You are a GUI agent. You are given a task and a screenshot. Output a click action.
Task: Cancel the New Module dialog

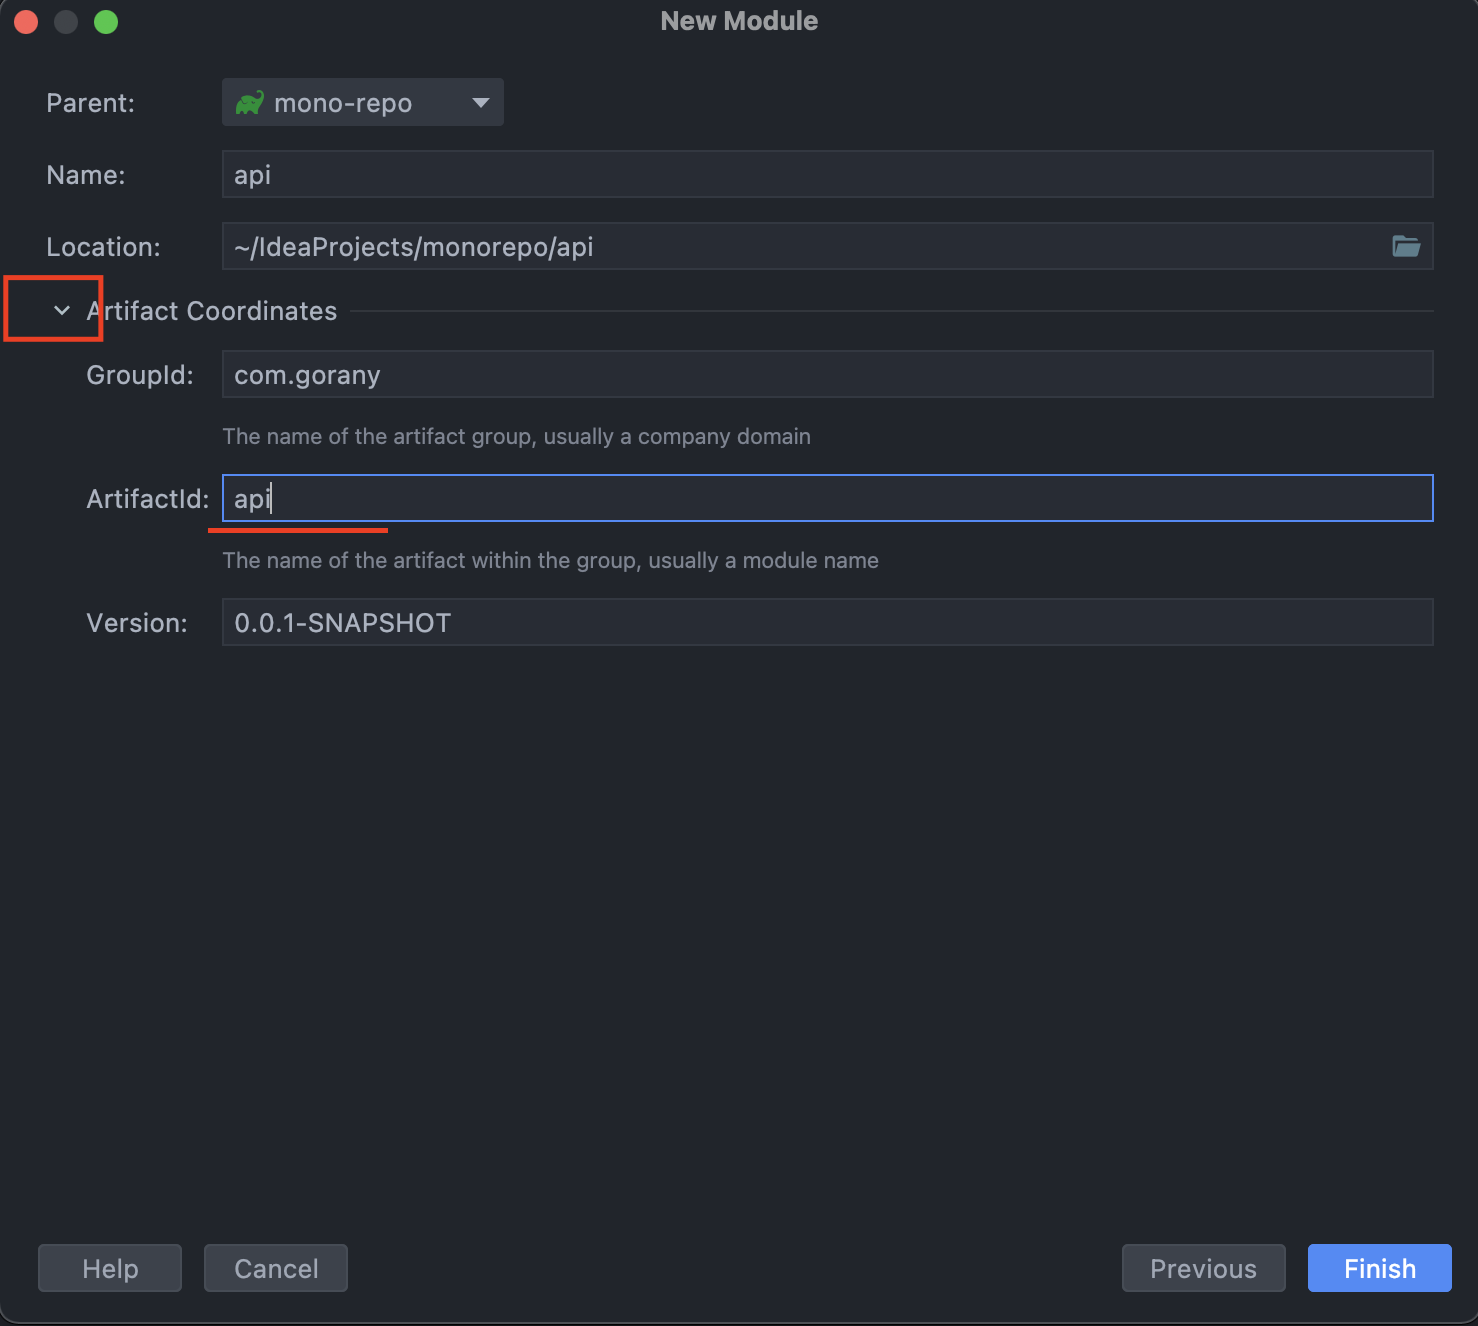tap(276, 1268)
